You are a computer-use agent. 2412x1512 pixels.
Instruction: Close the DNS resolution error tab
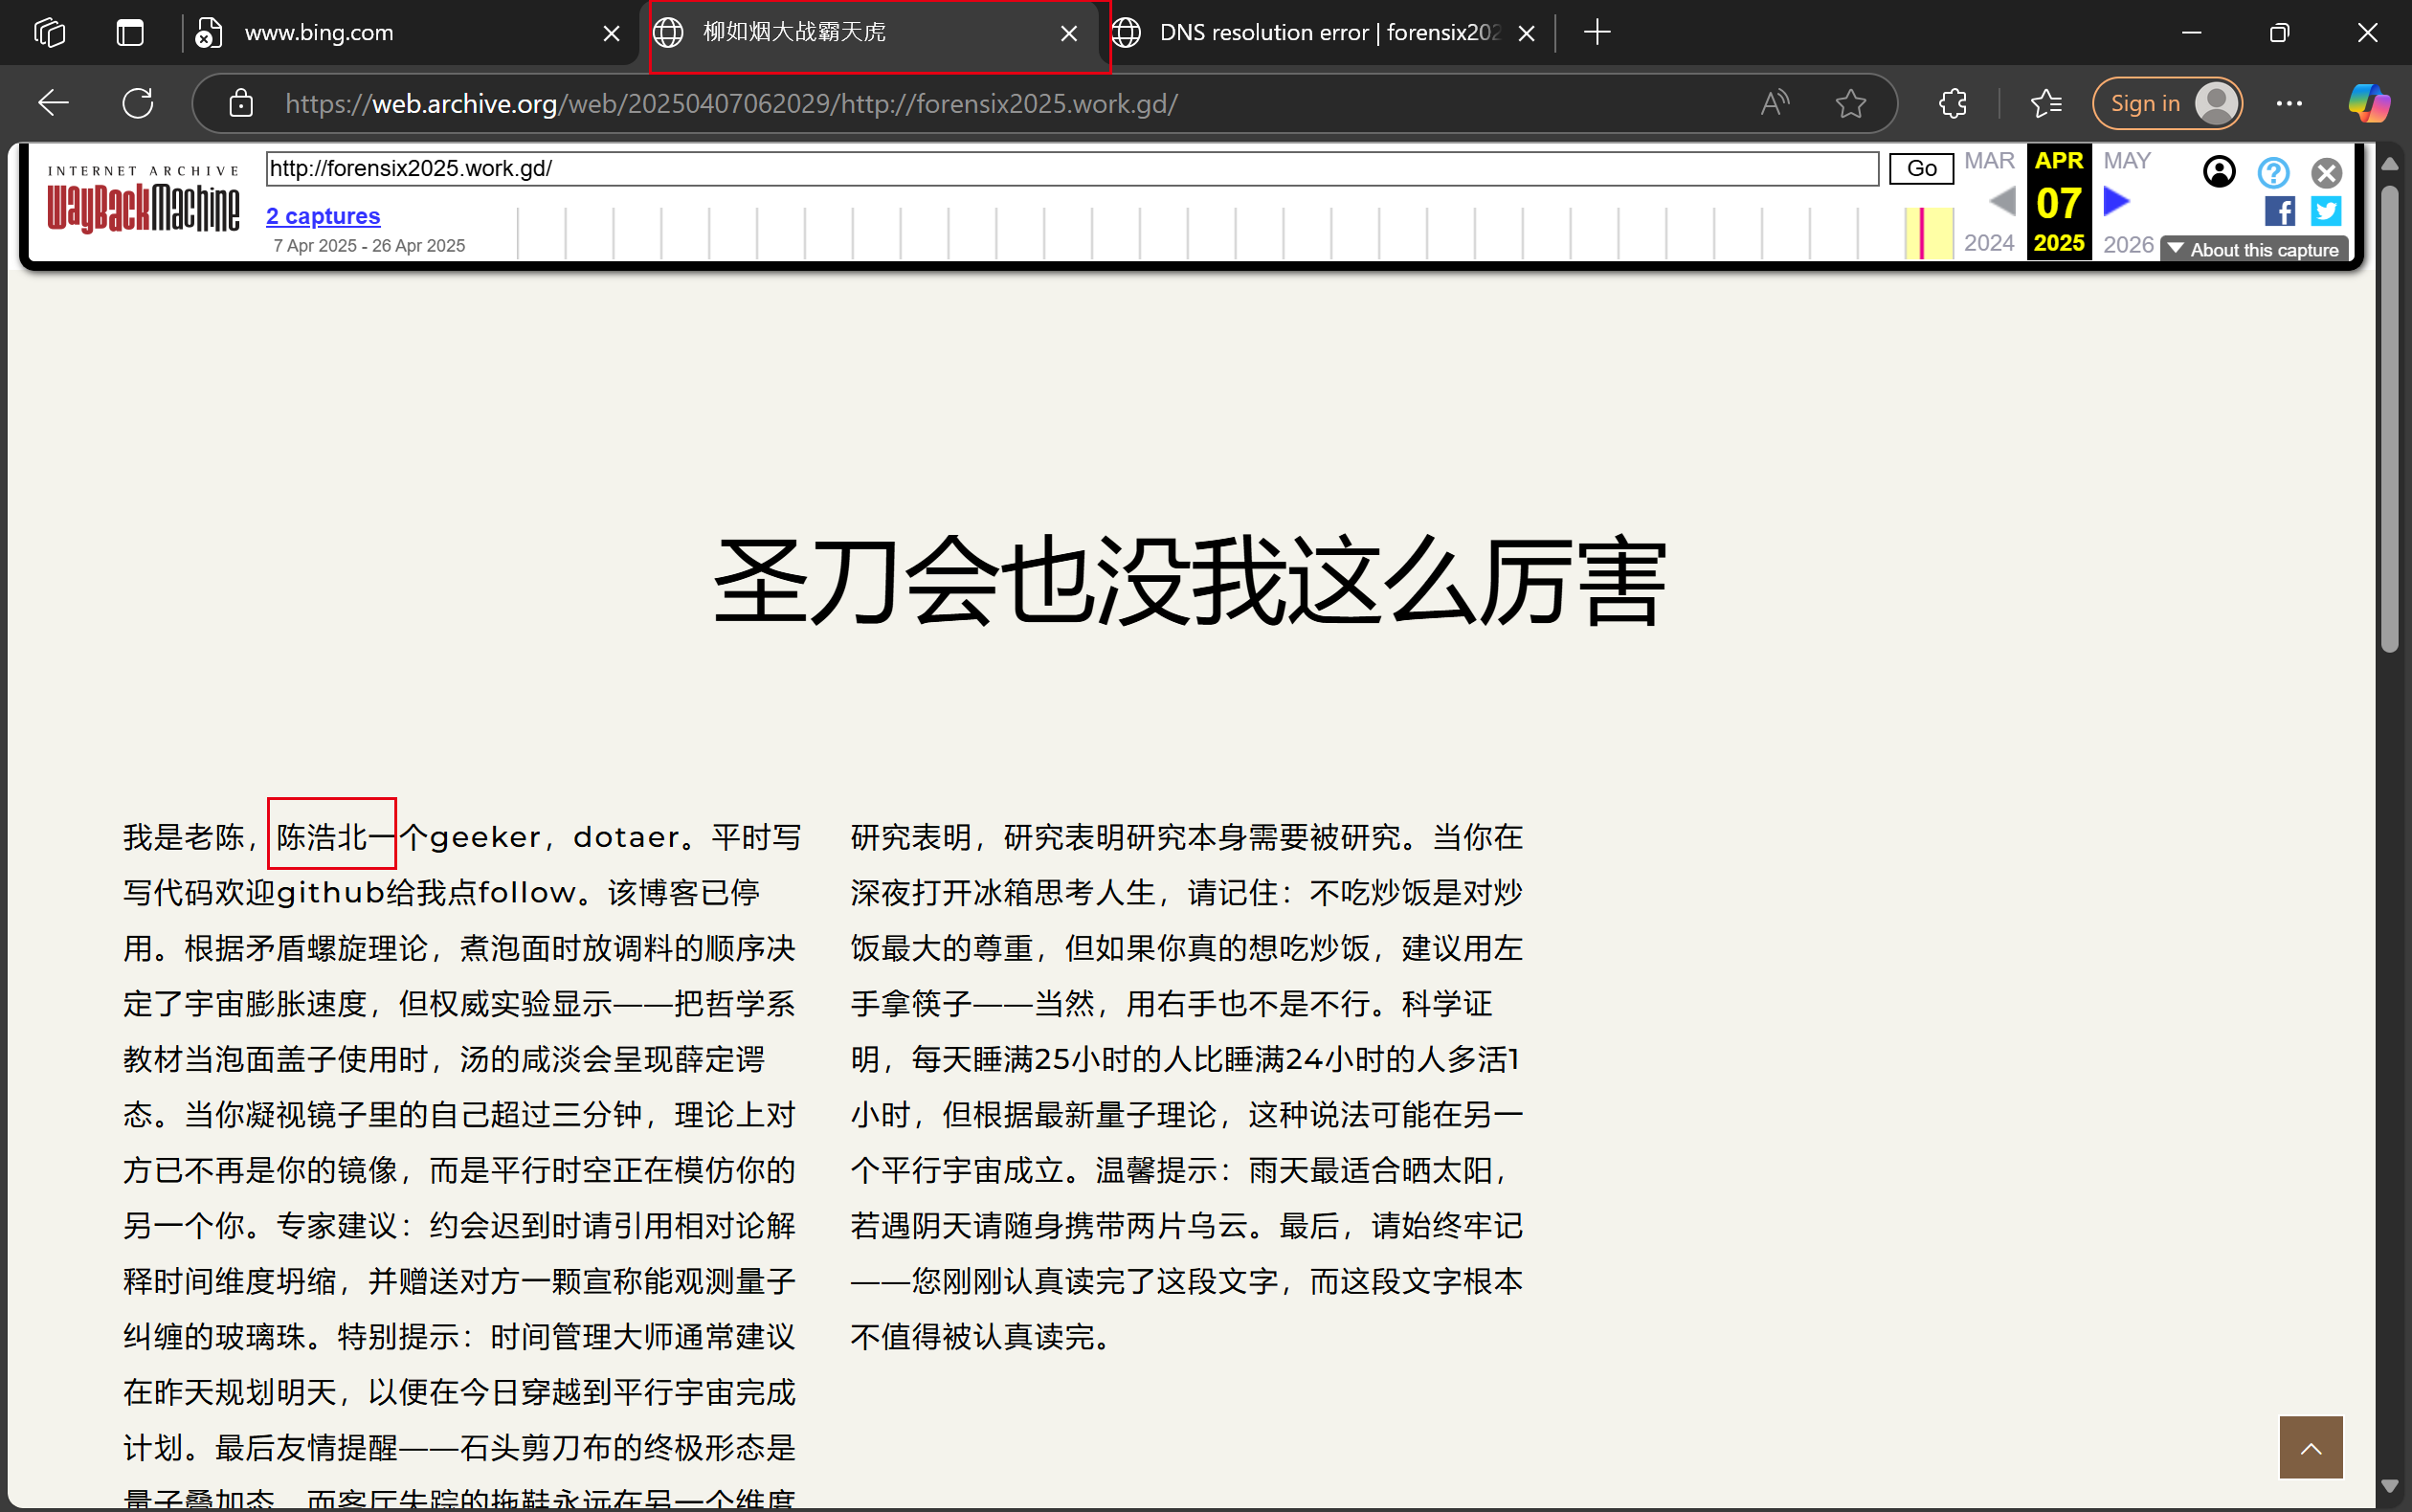[x=1526, y=33]
